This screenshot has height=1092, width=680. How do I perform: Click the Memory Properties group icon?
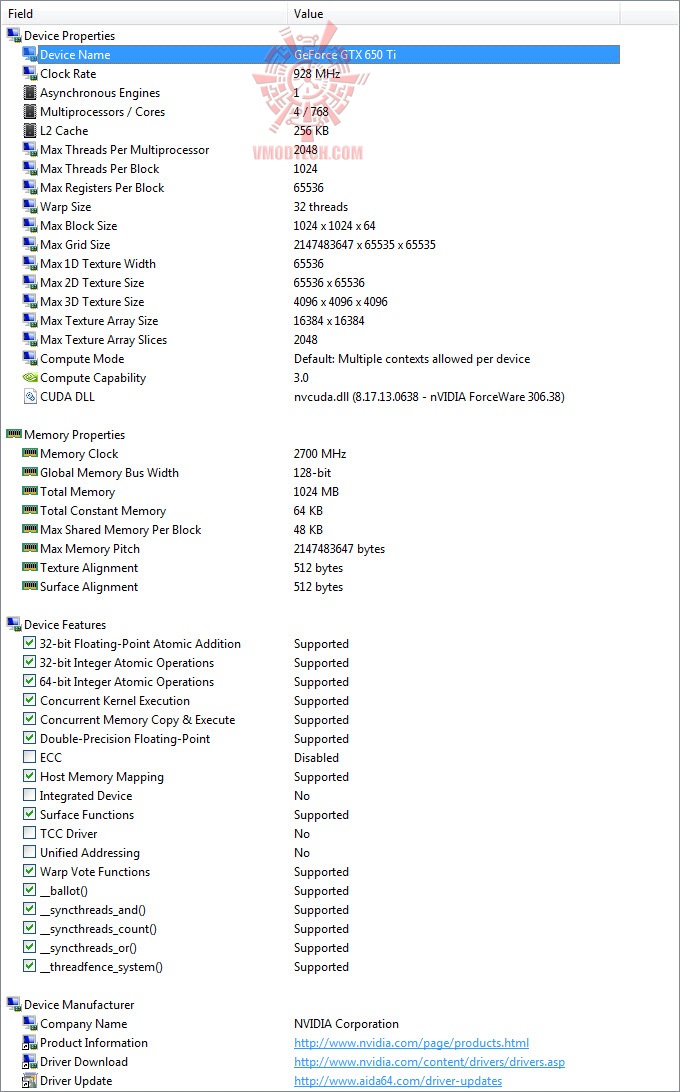14,434
